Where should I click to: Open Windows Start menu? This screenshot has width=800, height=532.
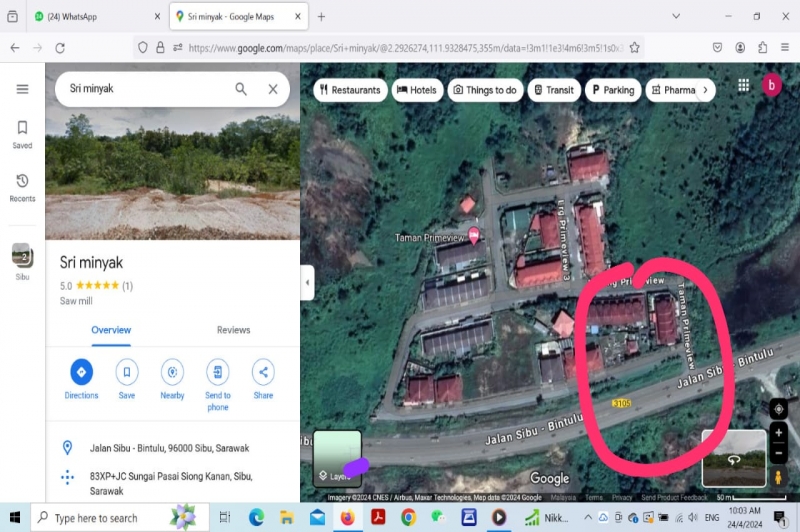coord(15,518)
